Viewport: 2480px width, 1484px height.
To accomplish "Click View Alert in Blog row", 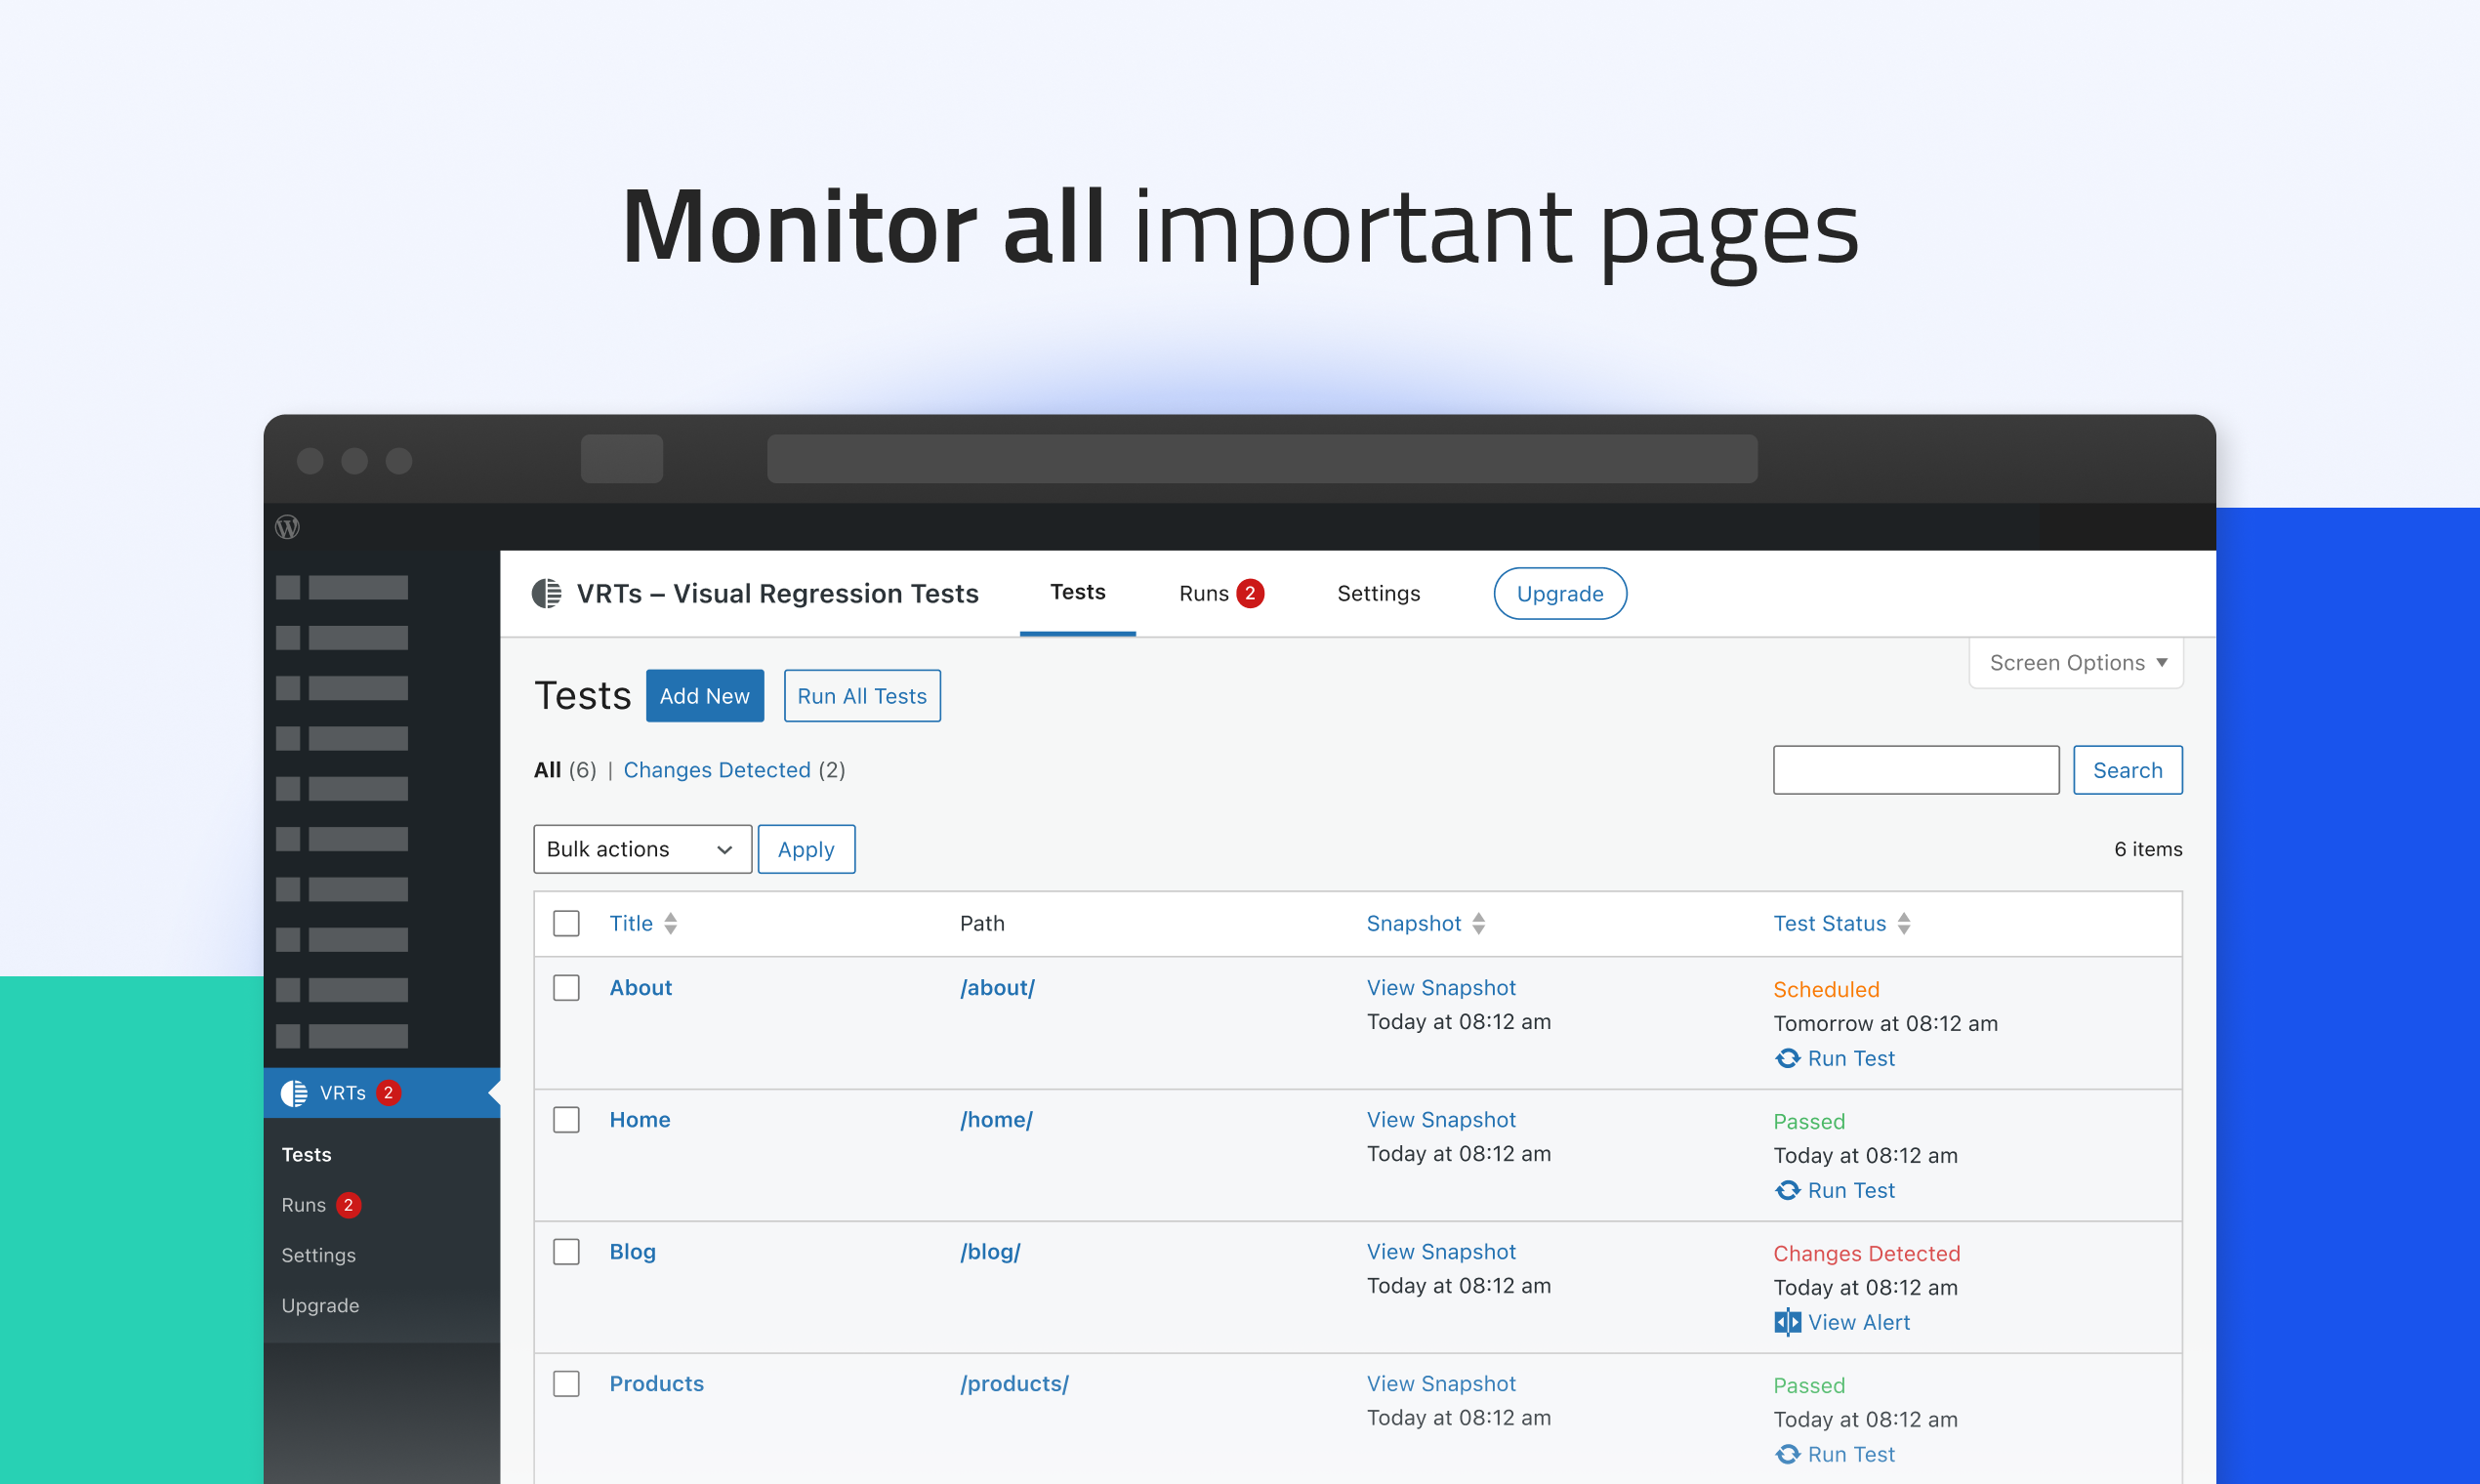I will pos(1859,1322).
